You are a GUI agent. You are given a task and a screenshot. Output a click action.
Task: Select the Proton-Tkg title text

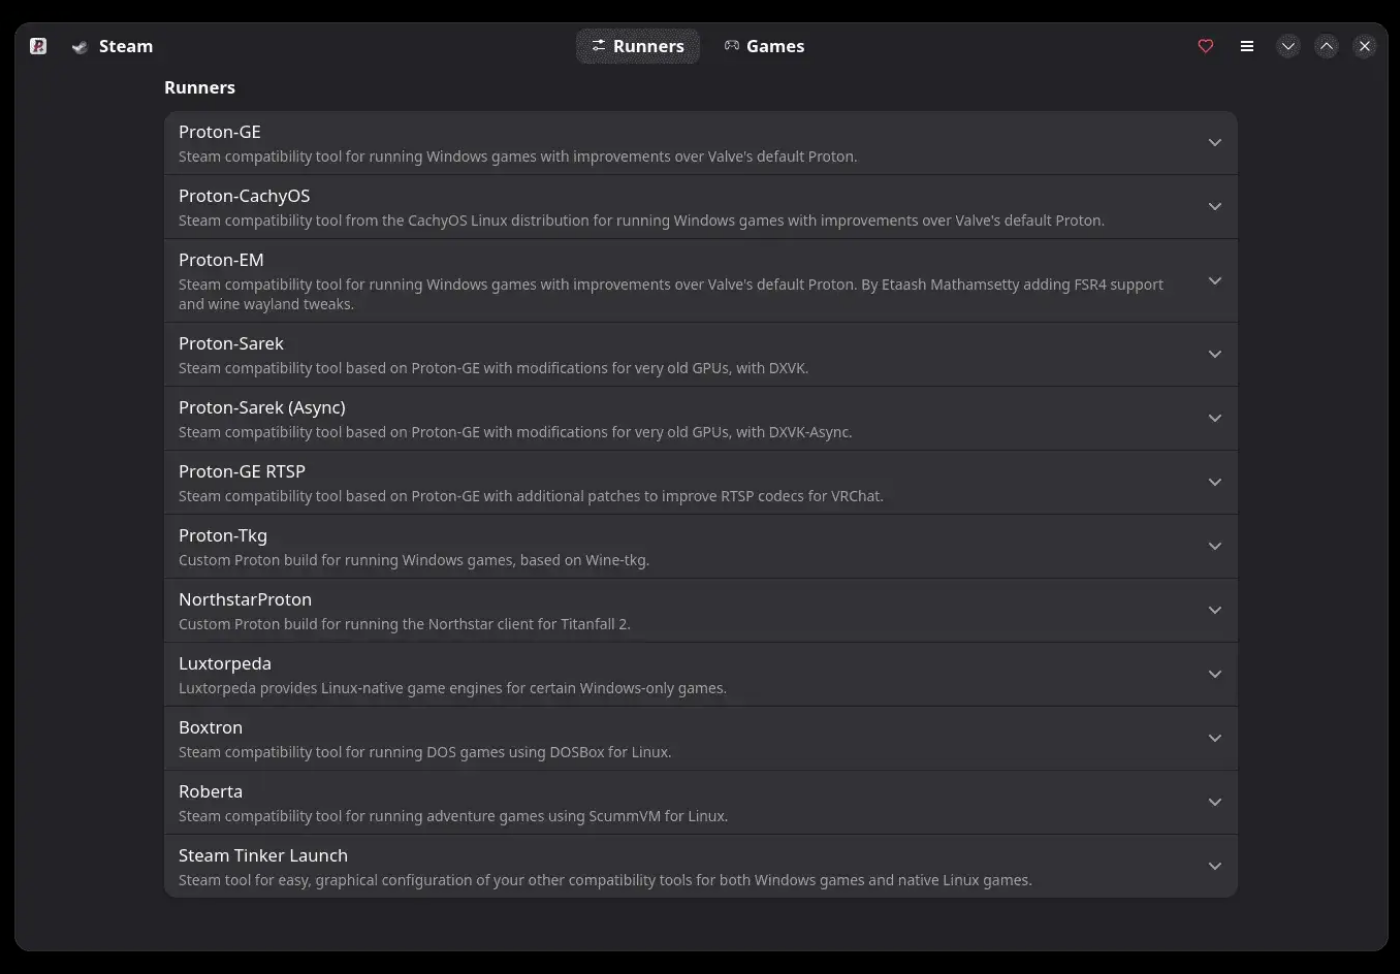pos(223,536)
